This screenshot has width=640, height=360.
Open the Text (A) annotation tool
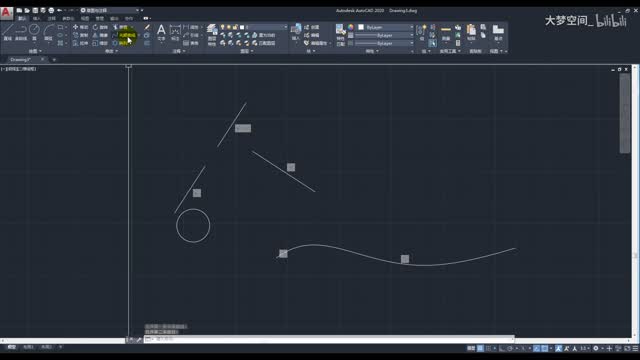(161, 32)
